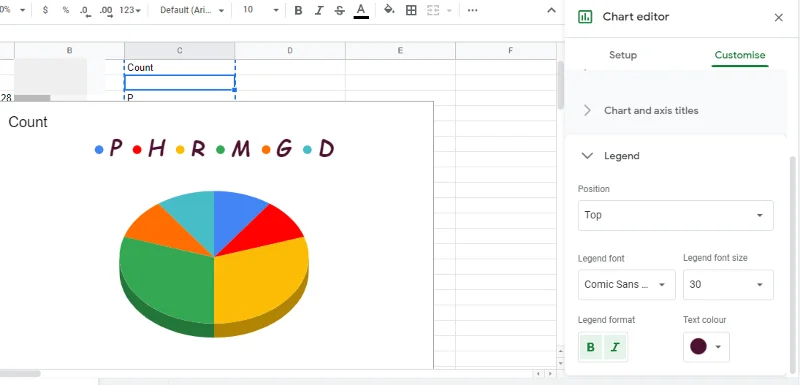The width and height of the screenshot is (800, 385).
Task: Click the Chart editor panel vertical scrollbar
Action: pyautogui.click(x=793, y=265)
